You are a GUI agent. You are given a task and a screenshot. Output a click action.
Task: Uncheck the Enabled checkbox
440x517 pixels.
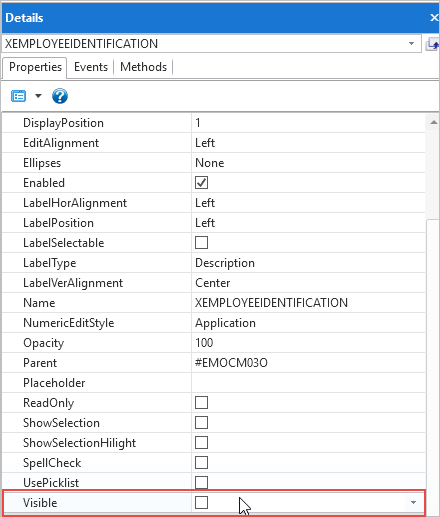(x=201, y=183)
